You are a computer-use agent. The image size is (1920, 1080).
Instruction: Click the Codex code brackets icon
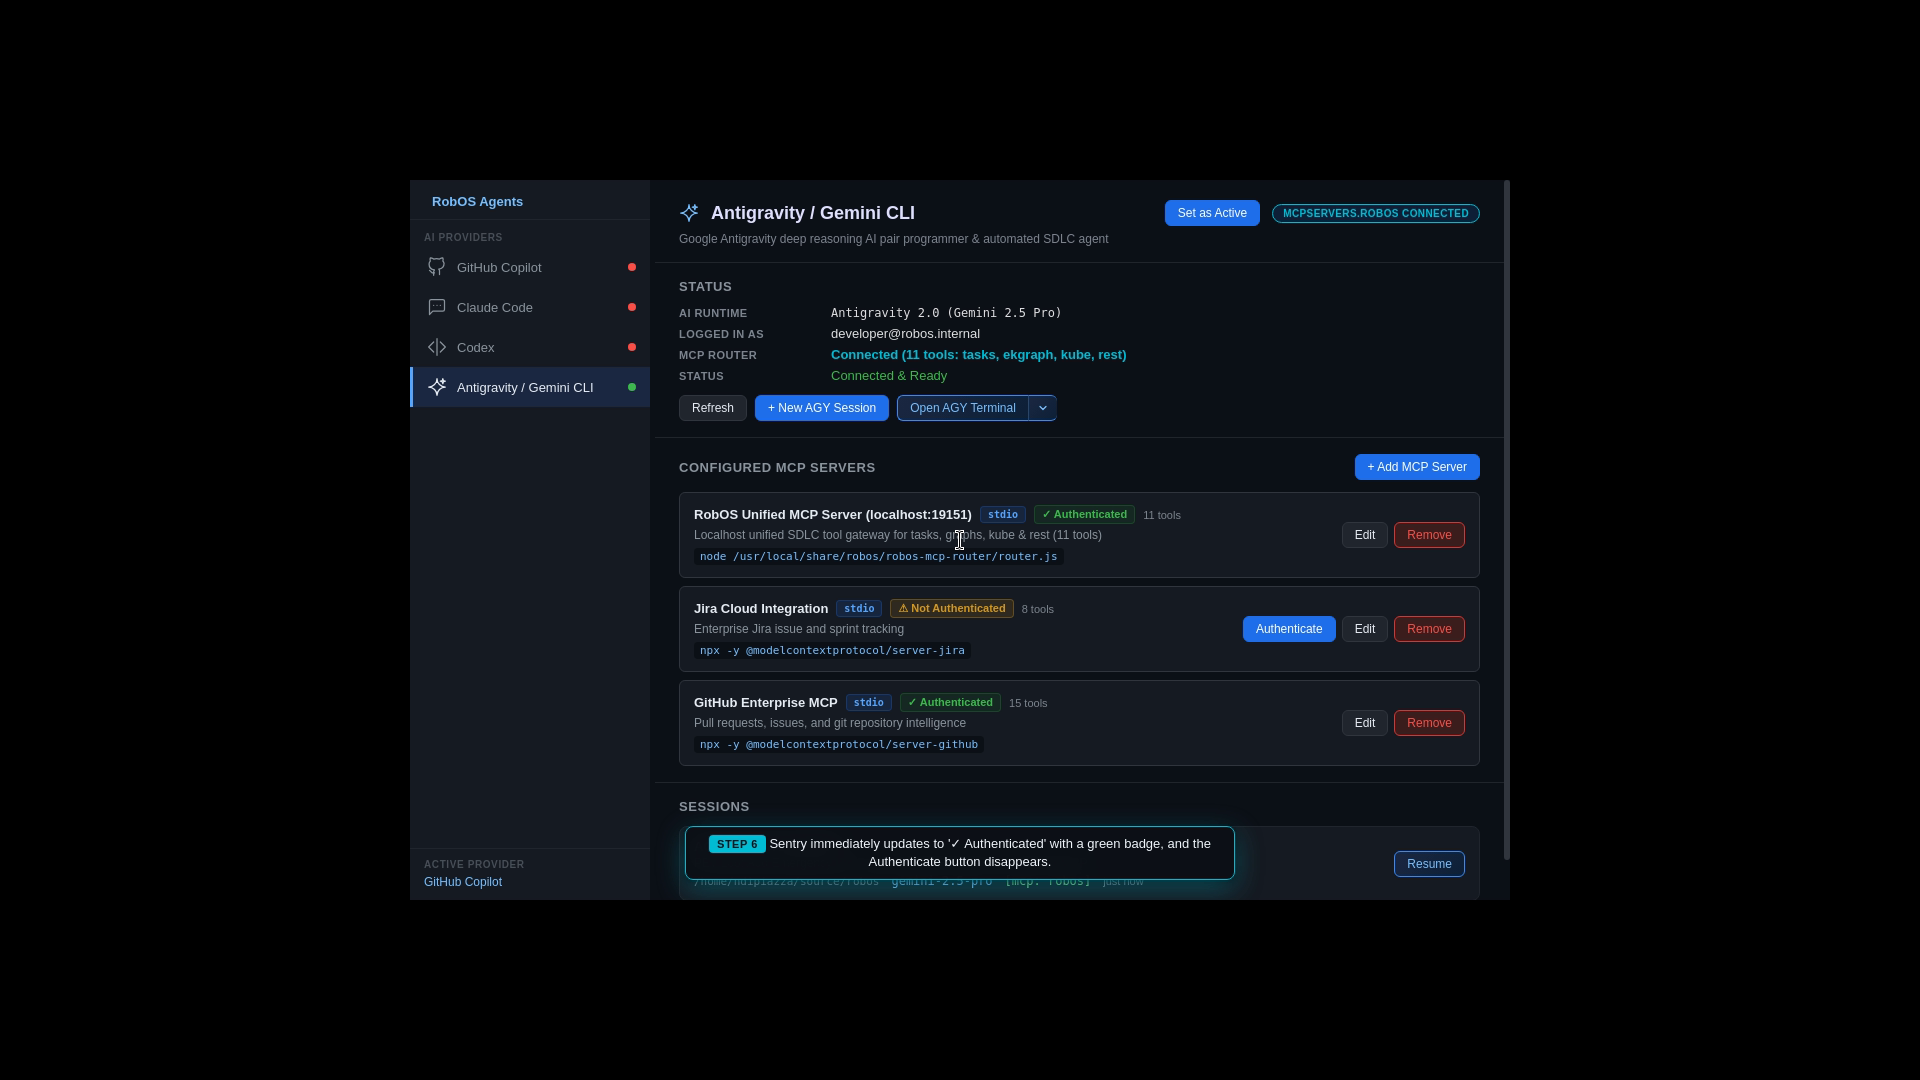437,347
